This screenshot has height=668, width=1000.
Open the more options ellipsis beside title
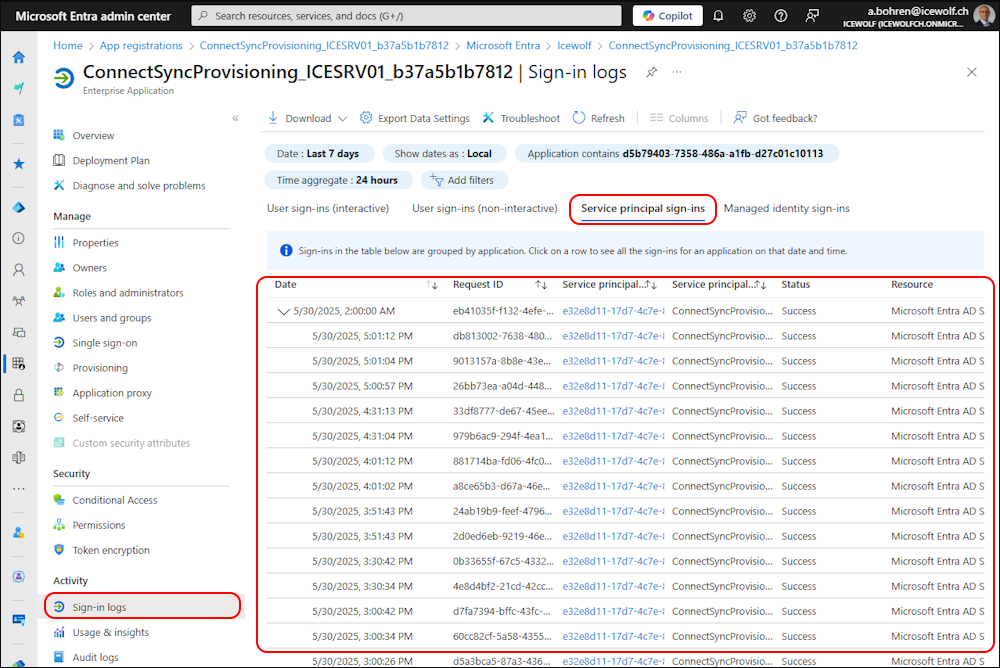(677, 72)
